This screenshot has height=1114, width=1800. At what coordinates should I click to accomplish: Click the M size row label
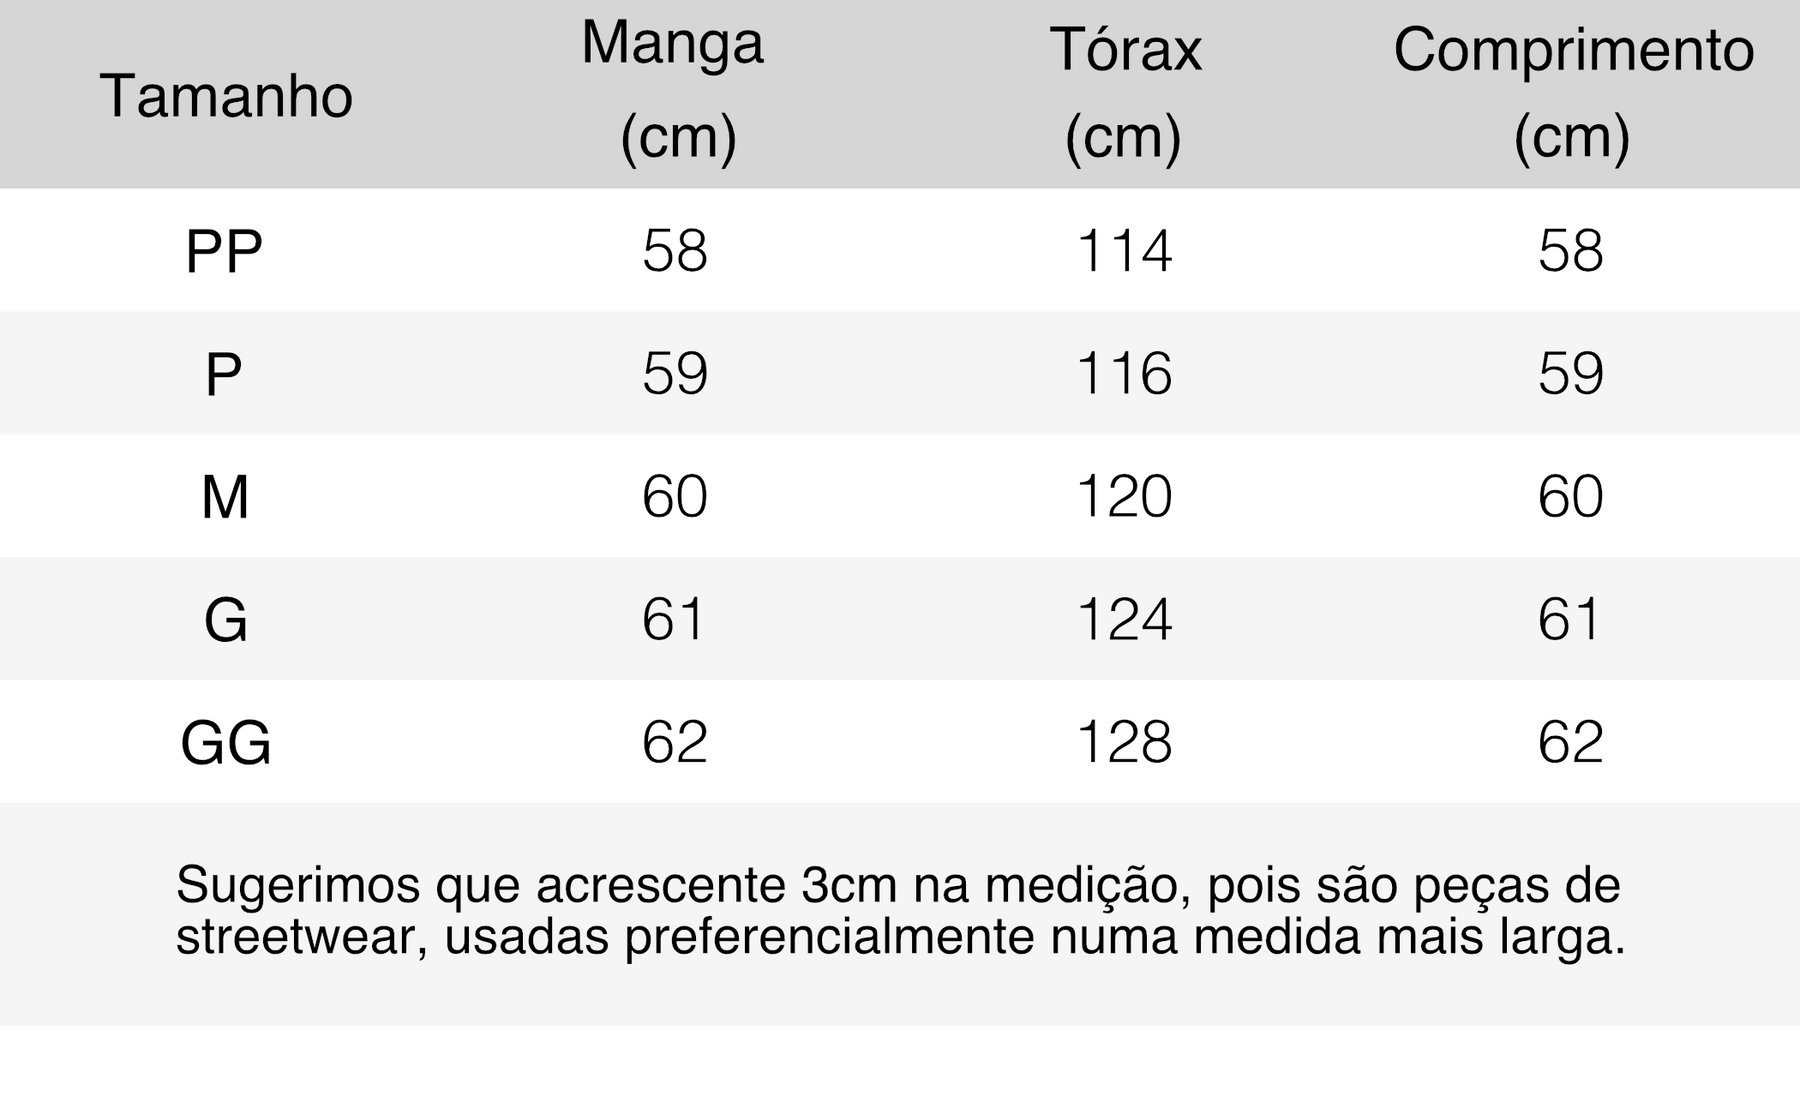(225, 497)
